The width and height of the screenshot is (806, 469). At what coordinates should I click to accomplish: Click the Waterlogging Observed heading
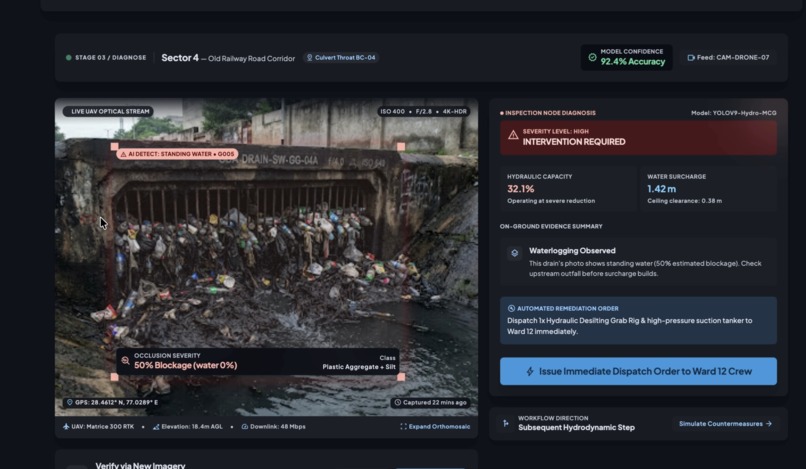572,251
